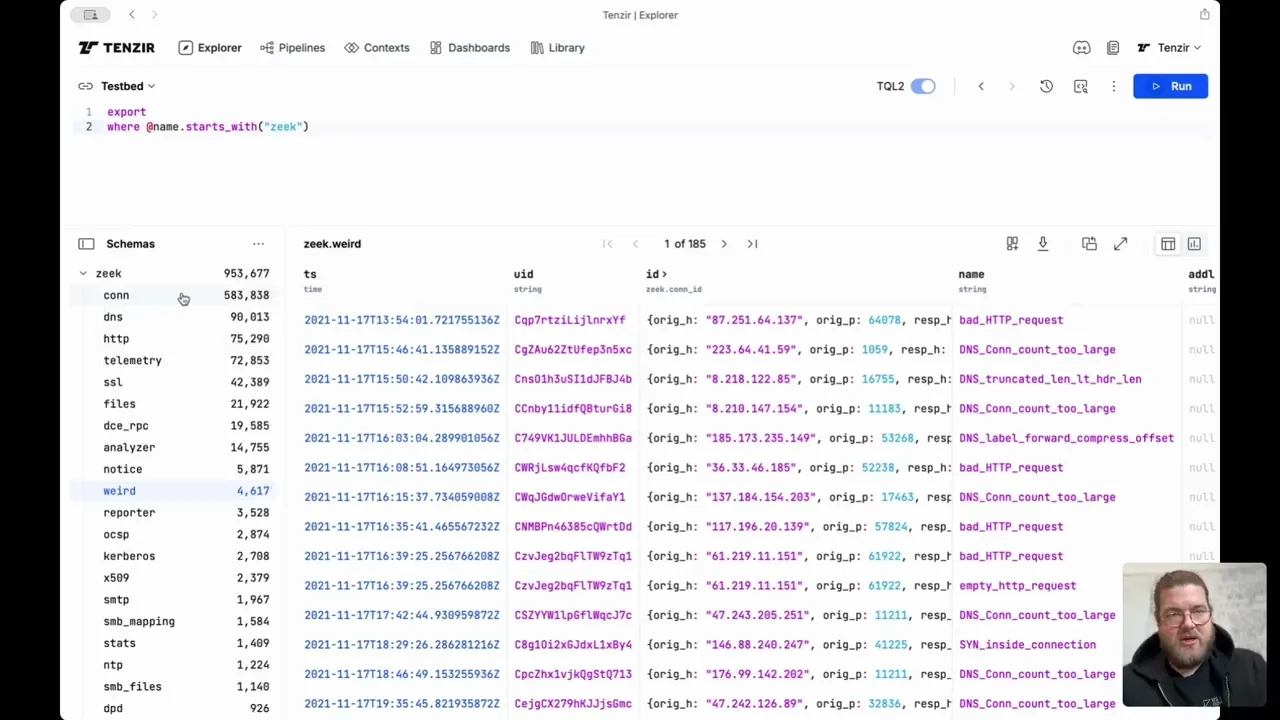
Task: Open the run history clock icon
Action: point(1046,86)
